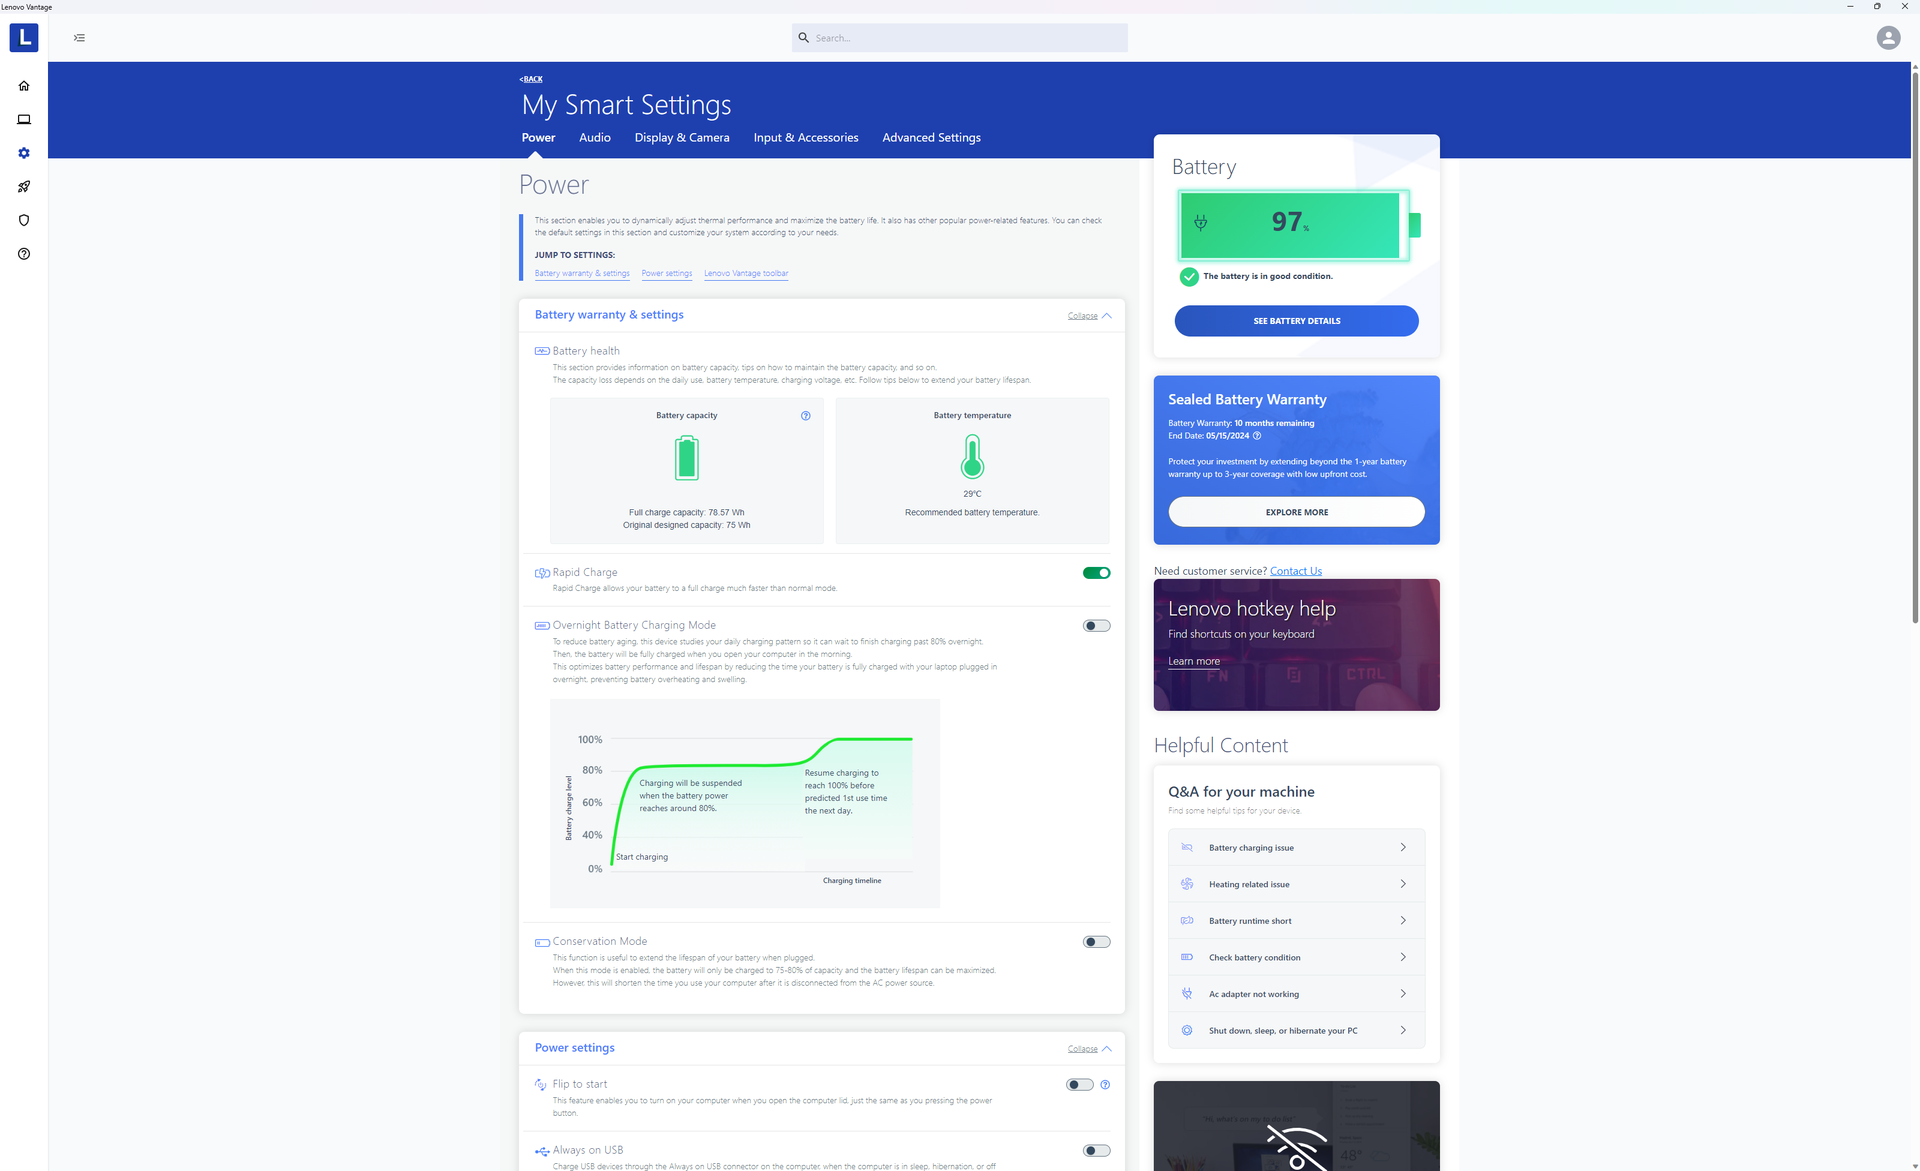Open the Contact Us link
Screen dimensions: 1920x1171
tap(1295, 572)
